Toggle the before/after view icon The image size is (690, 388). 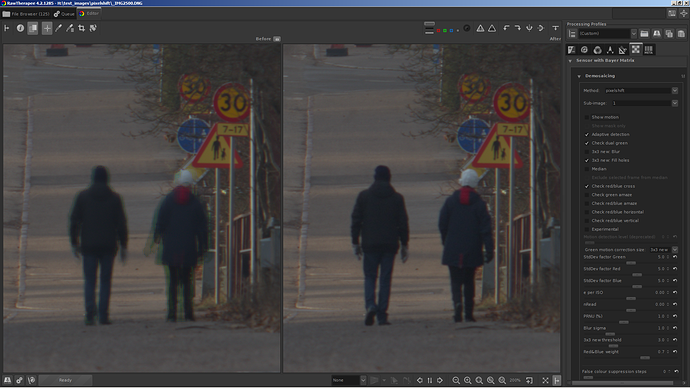[x=33, y=28]
